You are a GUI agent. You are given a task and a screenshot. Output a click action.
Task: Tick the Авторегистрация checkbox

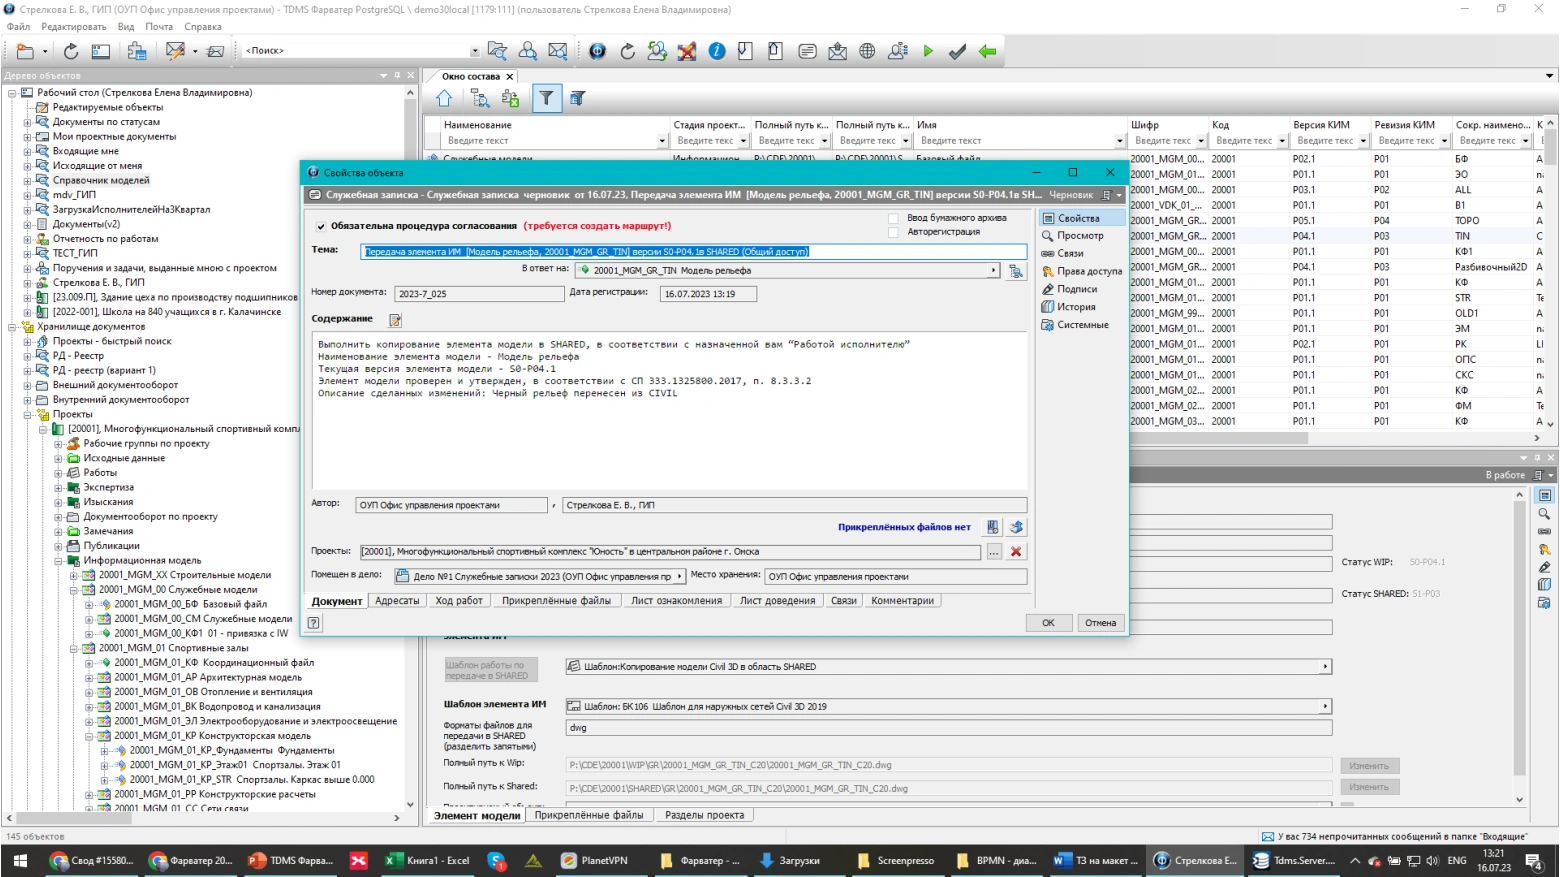coord(893,232)
